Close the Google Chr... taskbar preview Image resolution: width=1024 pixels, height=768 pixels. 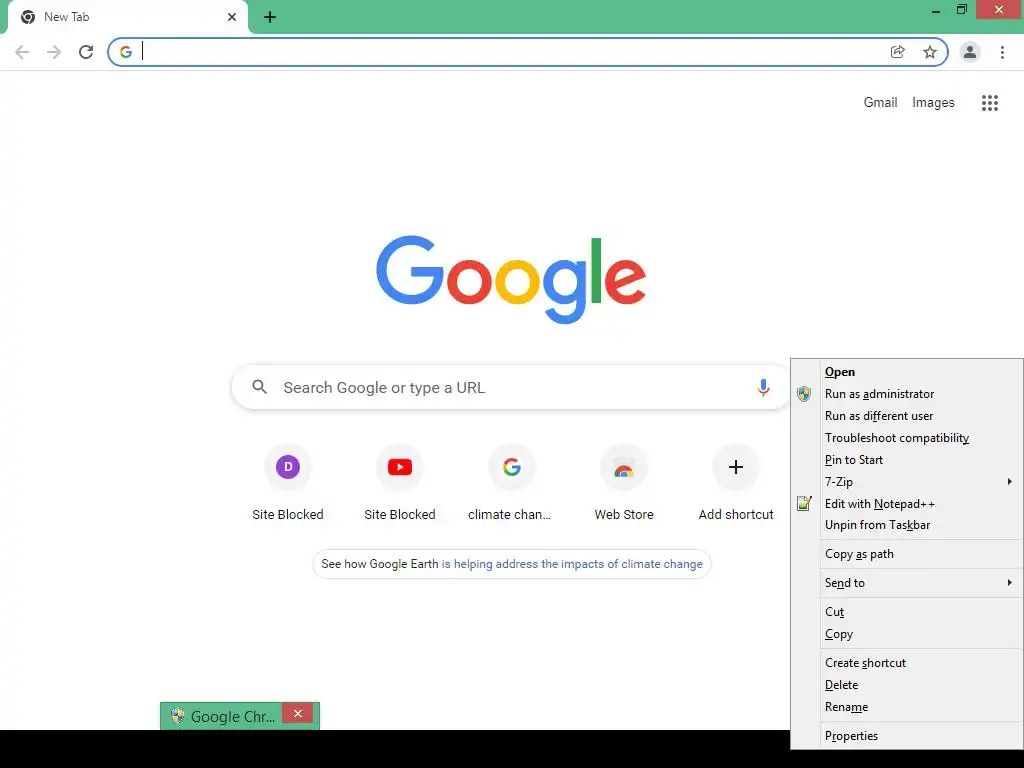298,713
